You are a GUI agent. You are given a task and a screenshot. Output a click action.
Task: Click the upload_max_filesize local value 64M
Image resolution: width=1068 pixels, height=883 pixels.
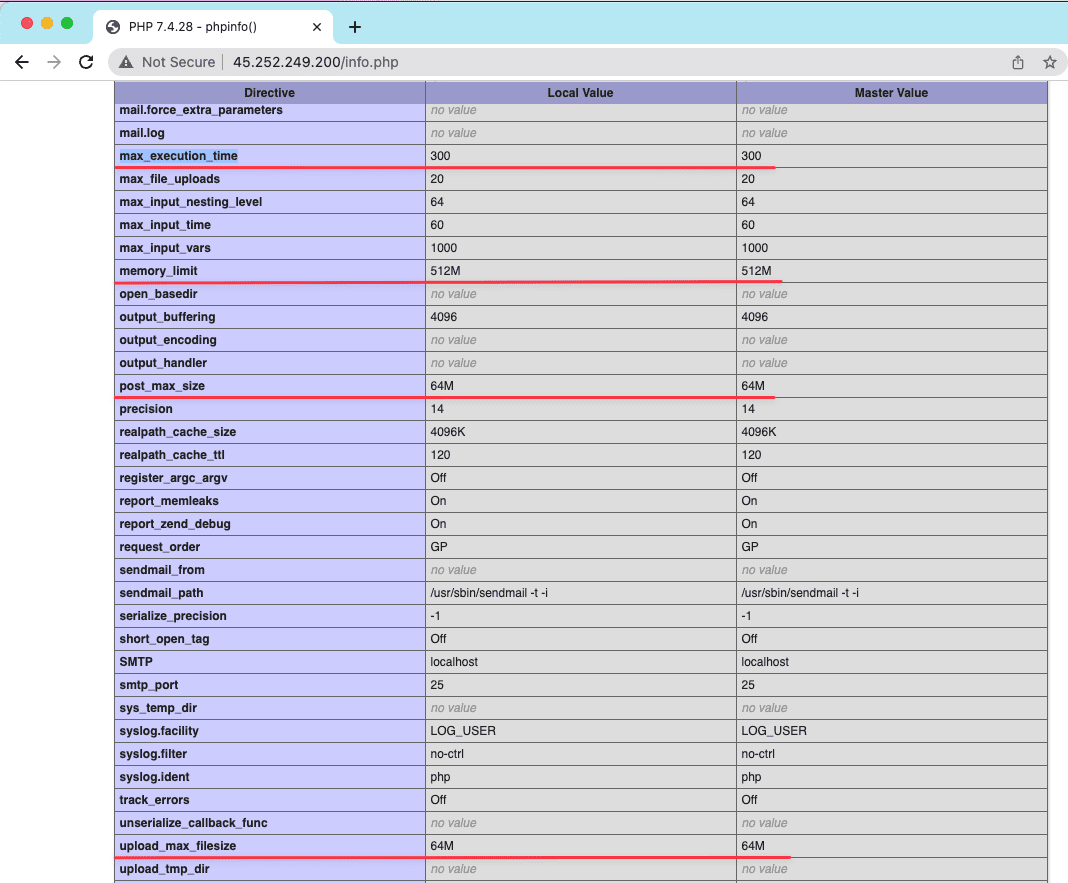coord(442,846)
